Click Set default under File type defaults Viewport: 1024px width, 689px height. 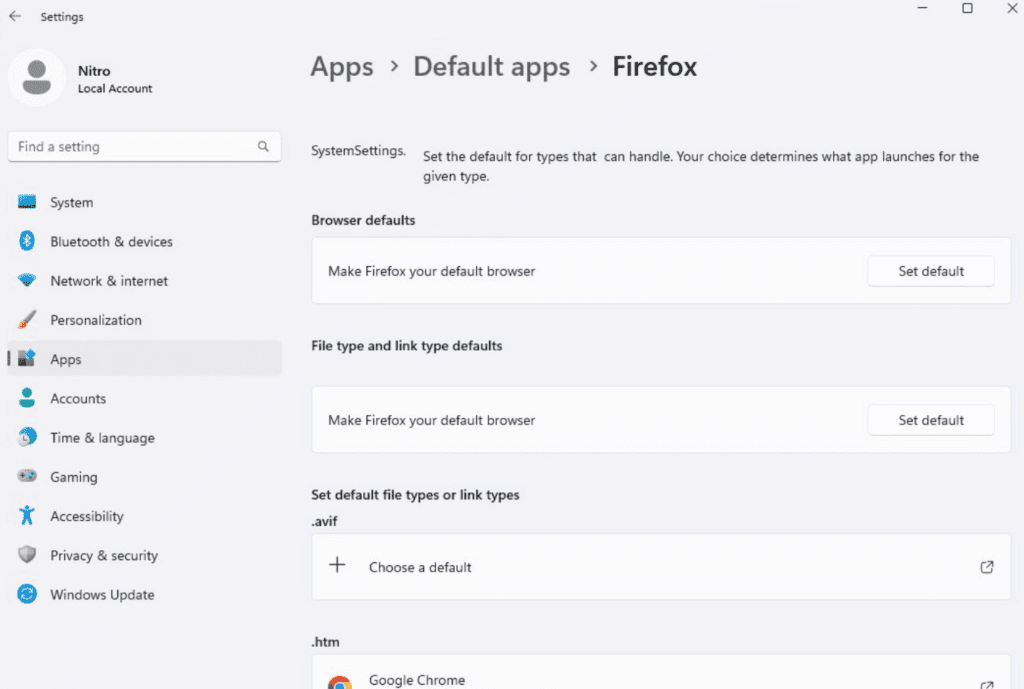931,420
